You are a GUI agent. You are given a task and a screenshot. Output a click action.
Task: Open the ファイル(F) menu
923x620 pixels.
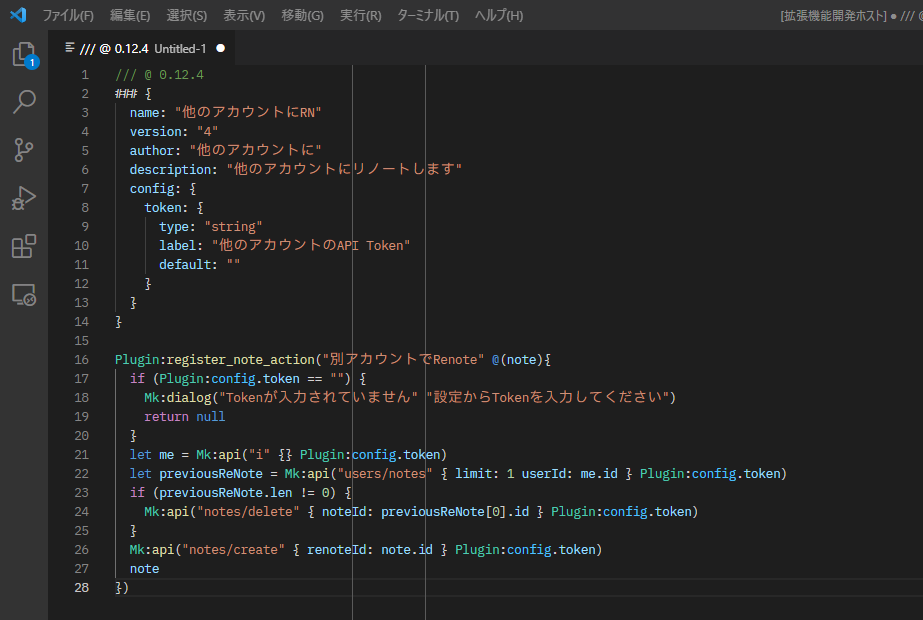(x=68, y=15)
